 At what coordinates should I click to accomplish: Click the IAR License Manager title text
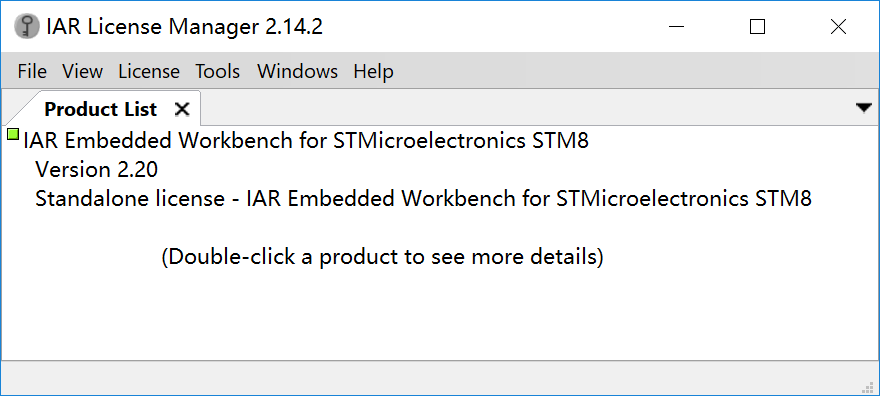click(185, 26)
